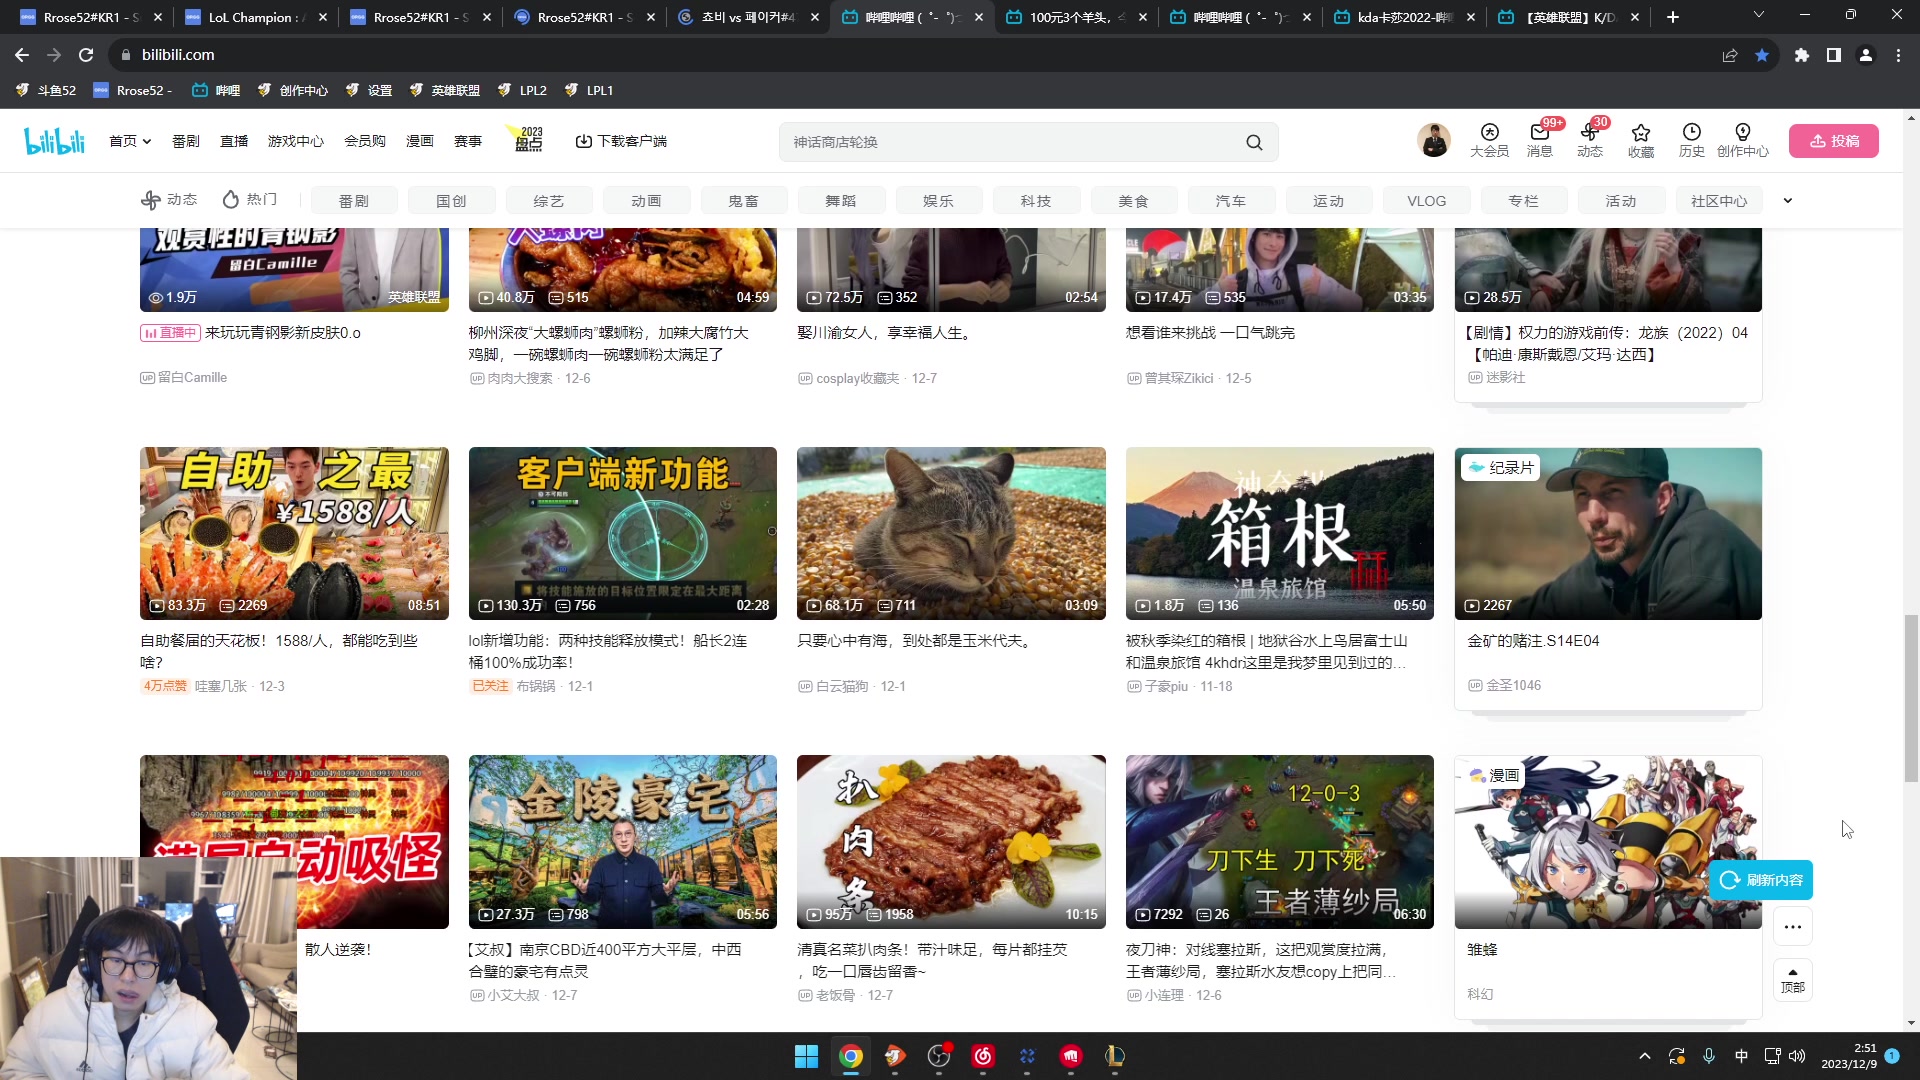Reload the page with browser refresh
Image resolution: width=1920 pixels, height=1080 pixels.
[86, 55]
